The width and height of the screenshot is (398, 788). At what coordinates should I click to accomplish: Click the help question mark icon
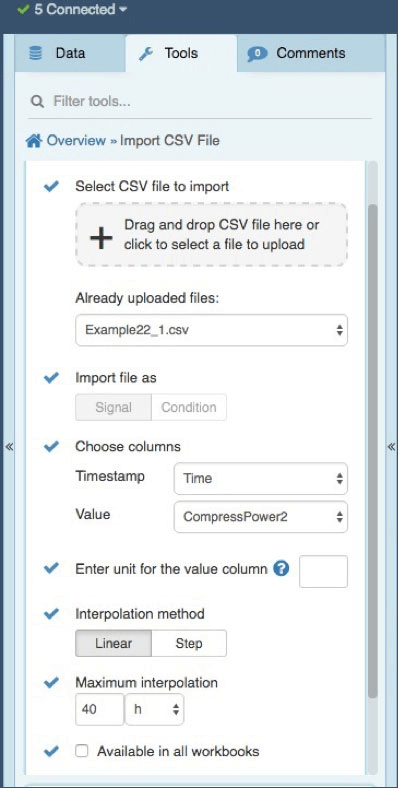click(281, 569)
